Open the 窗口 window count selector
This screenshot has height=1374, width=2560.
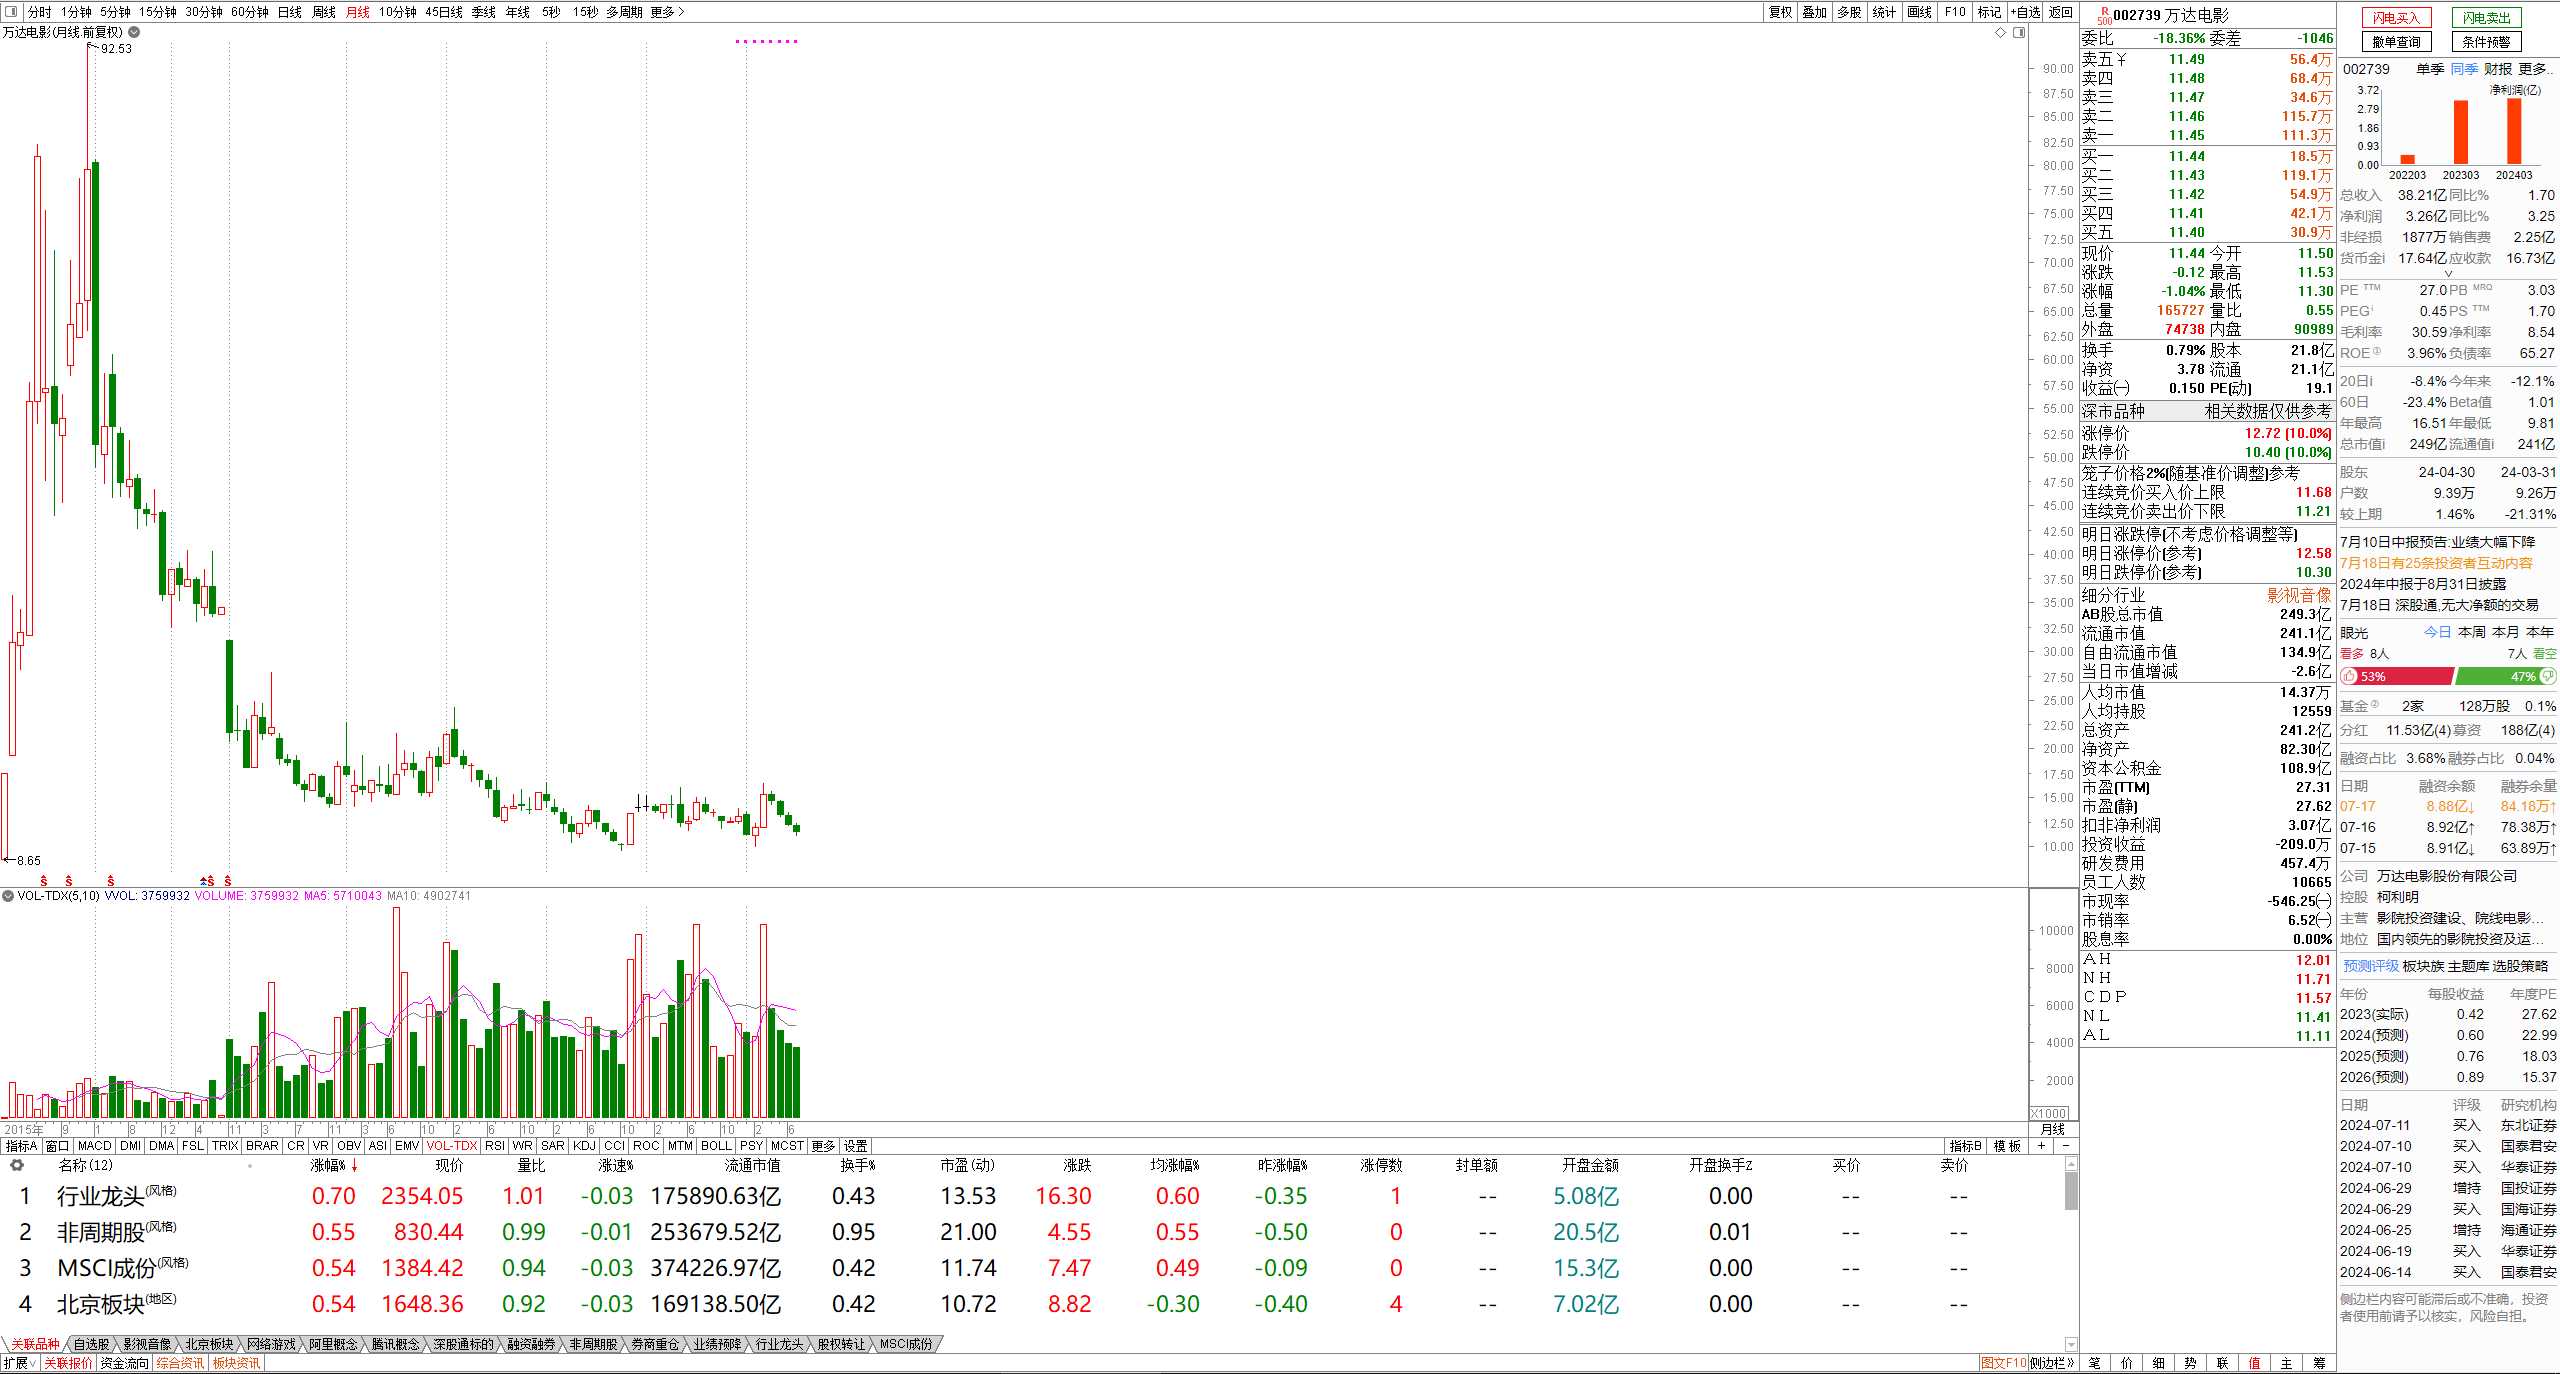[57, 1146]
